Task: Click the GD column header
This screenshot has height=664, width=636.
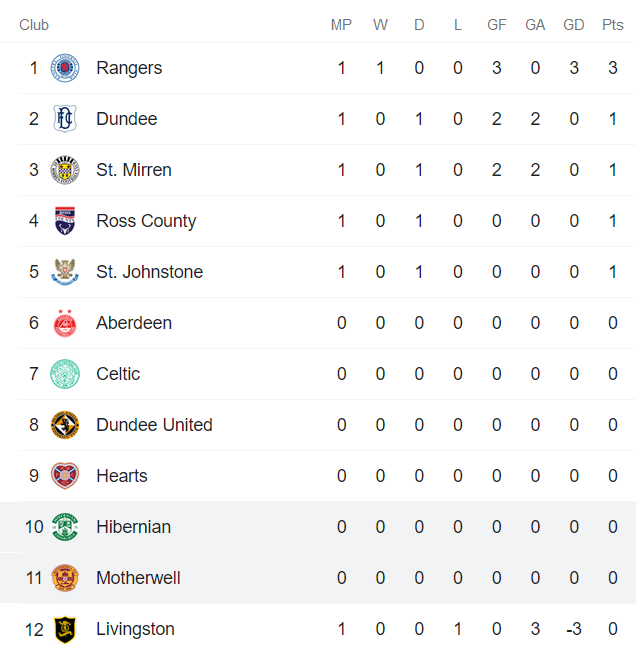Action: click(x=574, y=25)
